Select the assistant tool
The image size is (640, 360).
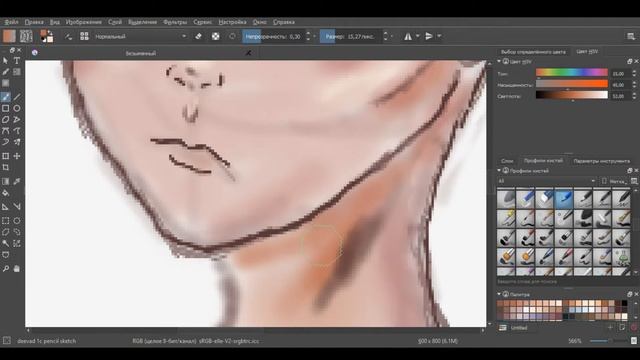pos(5,207)
